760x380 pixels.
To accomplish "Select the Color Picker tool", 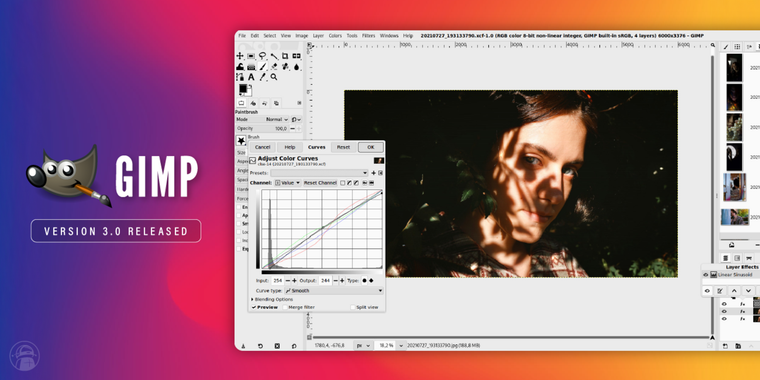I will [x=262, y=77].
